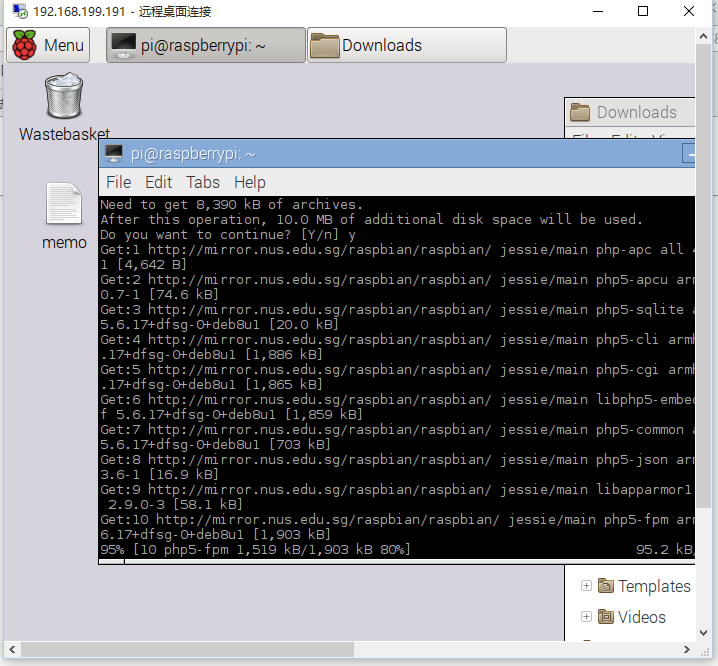Switch to the pi@raspberrypi taskbar button
Image resolution: width=718 pixels, height=666 pixels.
tap(206, 45)
